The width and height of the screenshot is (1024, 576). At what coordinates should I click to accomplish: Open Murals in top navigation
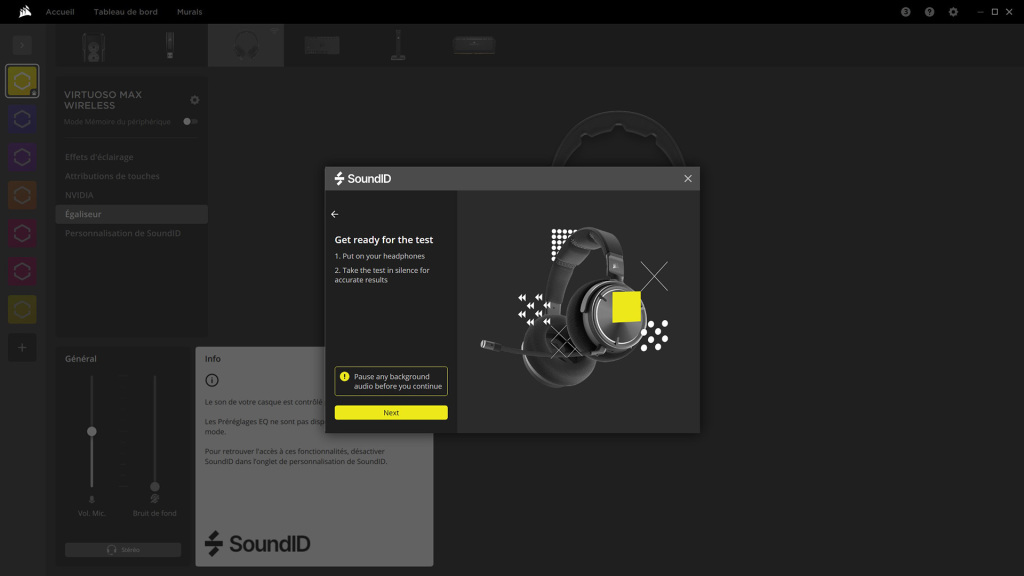(189, 12)
